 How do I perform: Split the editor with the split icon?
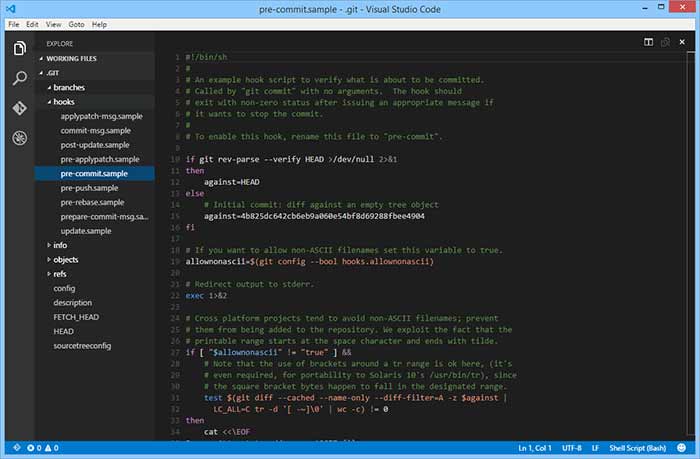click(649, 42)
